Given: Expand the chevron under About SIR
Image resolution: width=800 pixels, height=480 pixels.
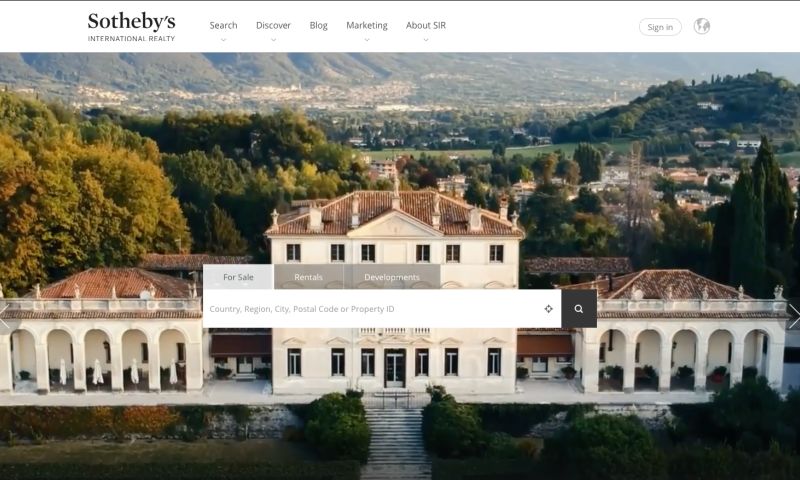Looking at the screenshot, I should 425,41.
